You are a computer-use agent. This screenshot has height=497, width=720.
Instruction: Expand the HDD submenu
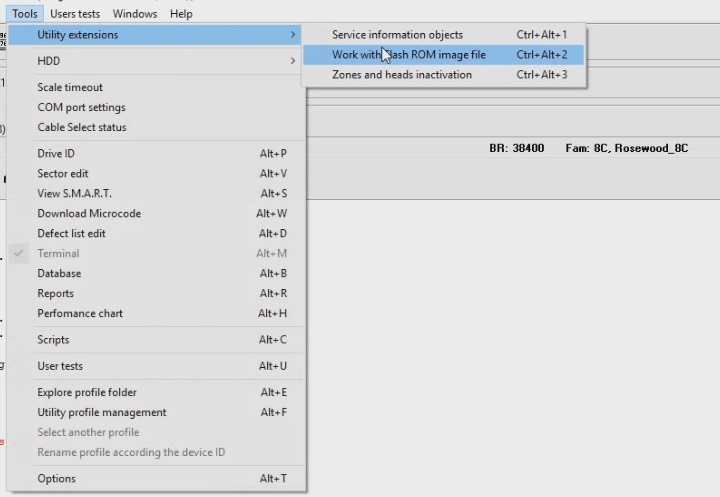tap(49, 61)
